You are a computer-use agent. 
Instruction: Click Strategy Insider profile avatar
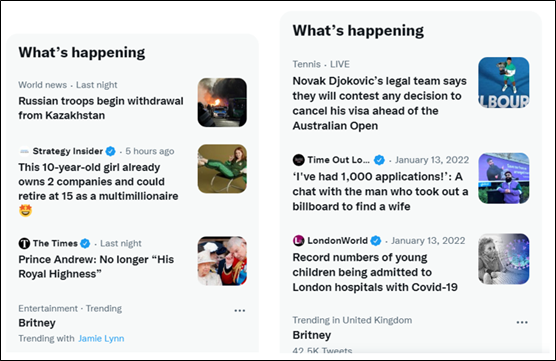24,151
